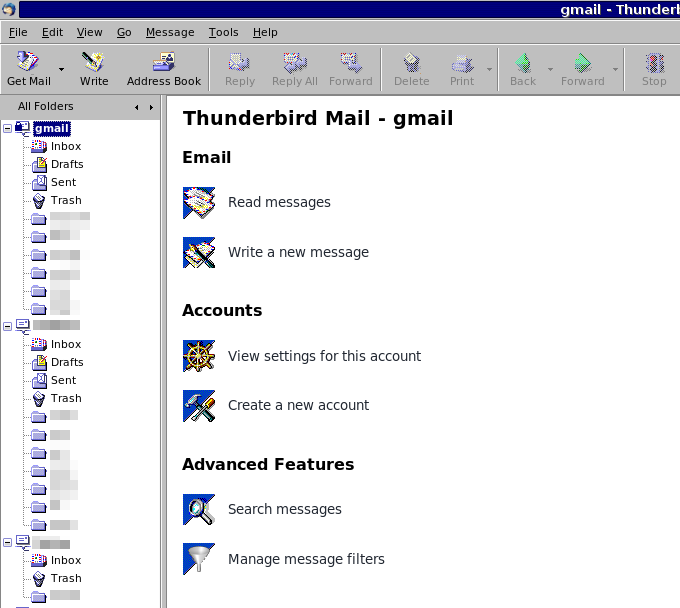Click the Stop toolbar icon

(x=654, y=62)
